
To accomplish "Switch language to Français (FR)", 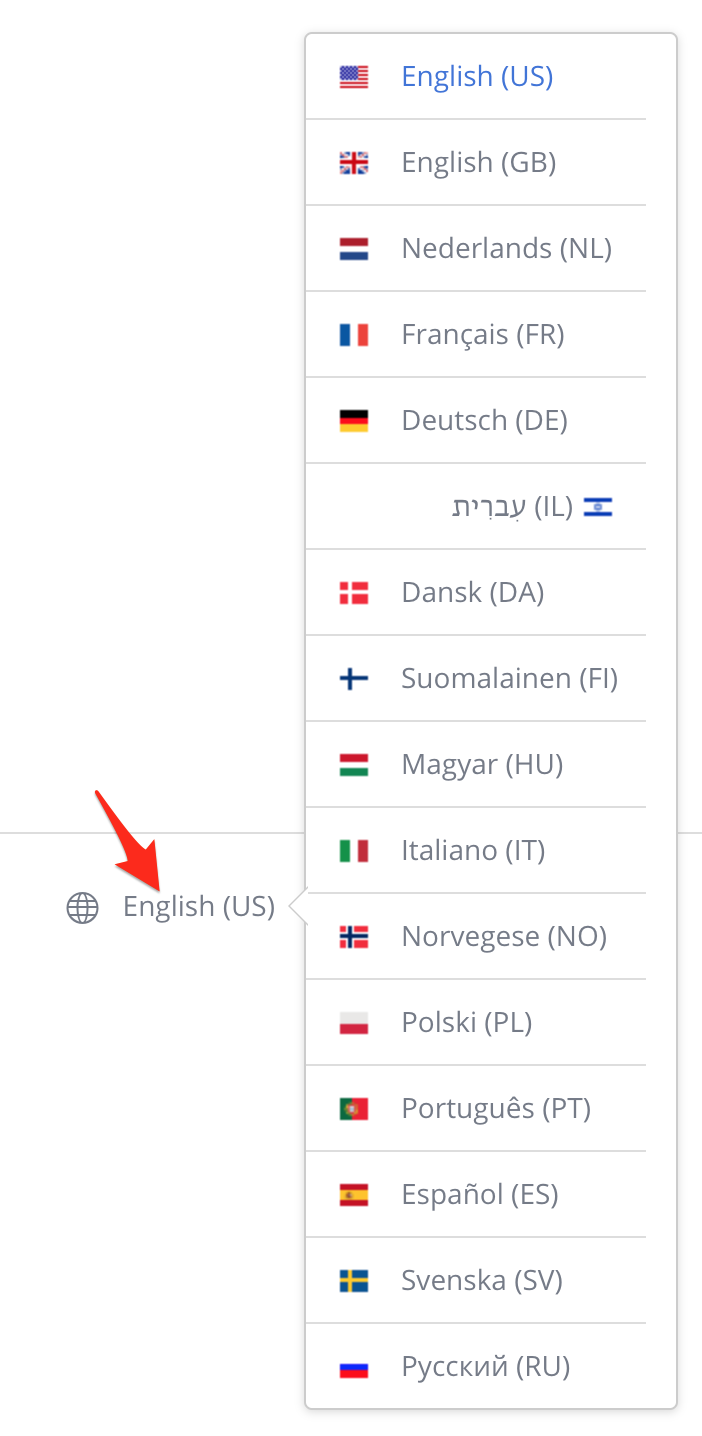I will (476, 334).
